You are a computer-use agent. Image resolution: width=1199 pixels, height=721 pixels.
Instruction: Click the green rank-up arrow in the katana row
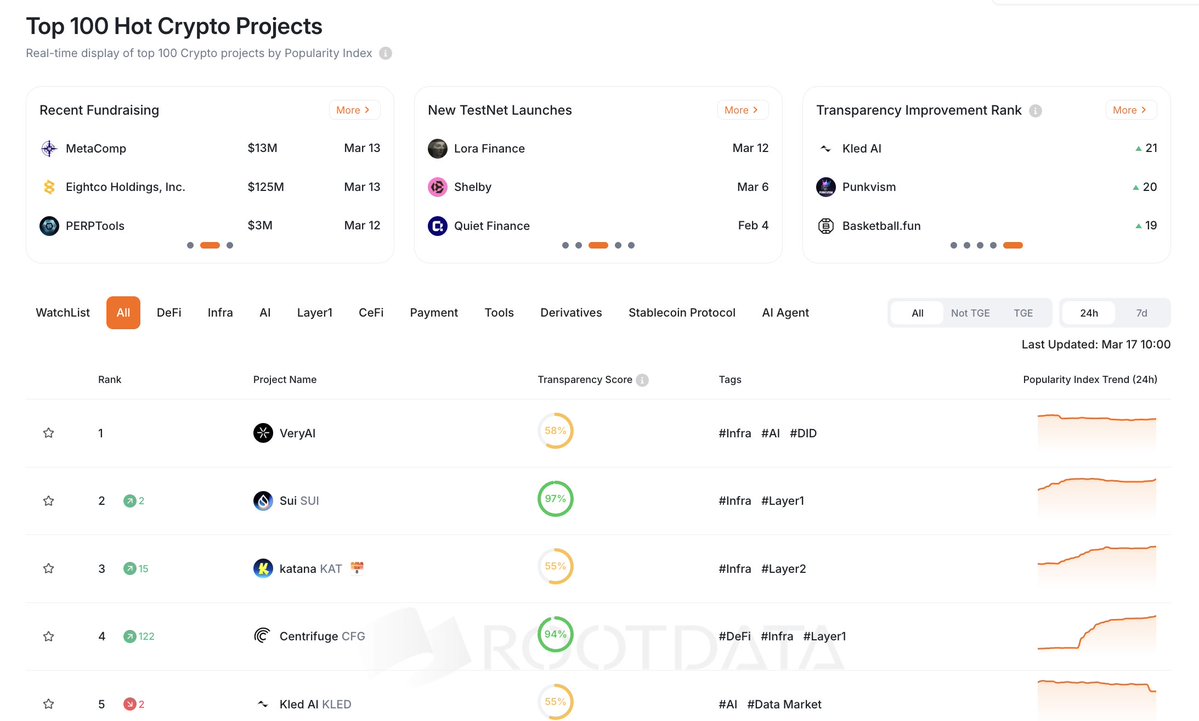click(129, 568)
